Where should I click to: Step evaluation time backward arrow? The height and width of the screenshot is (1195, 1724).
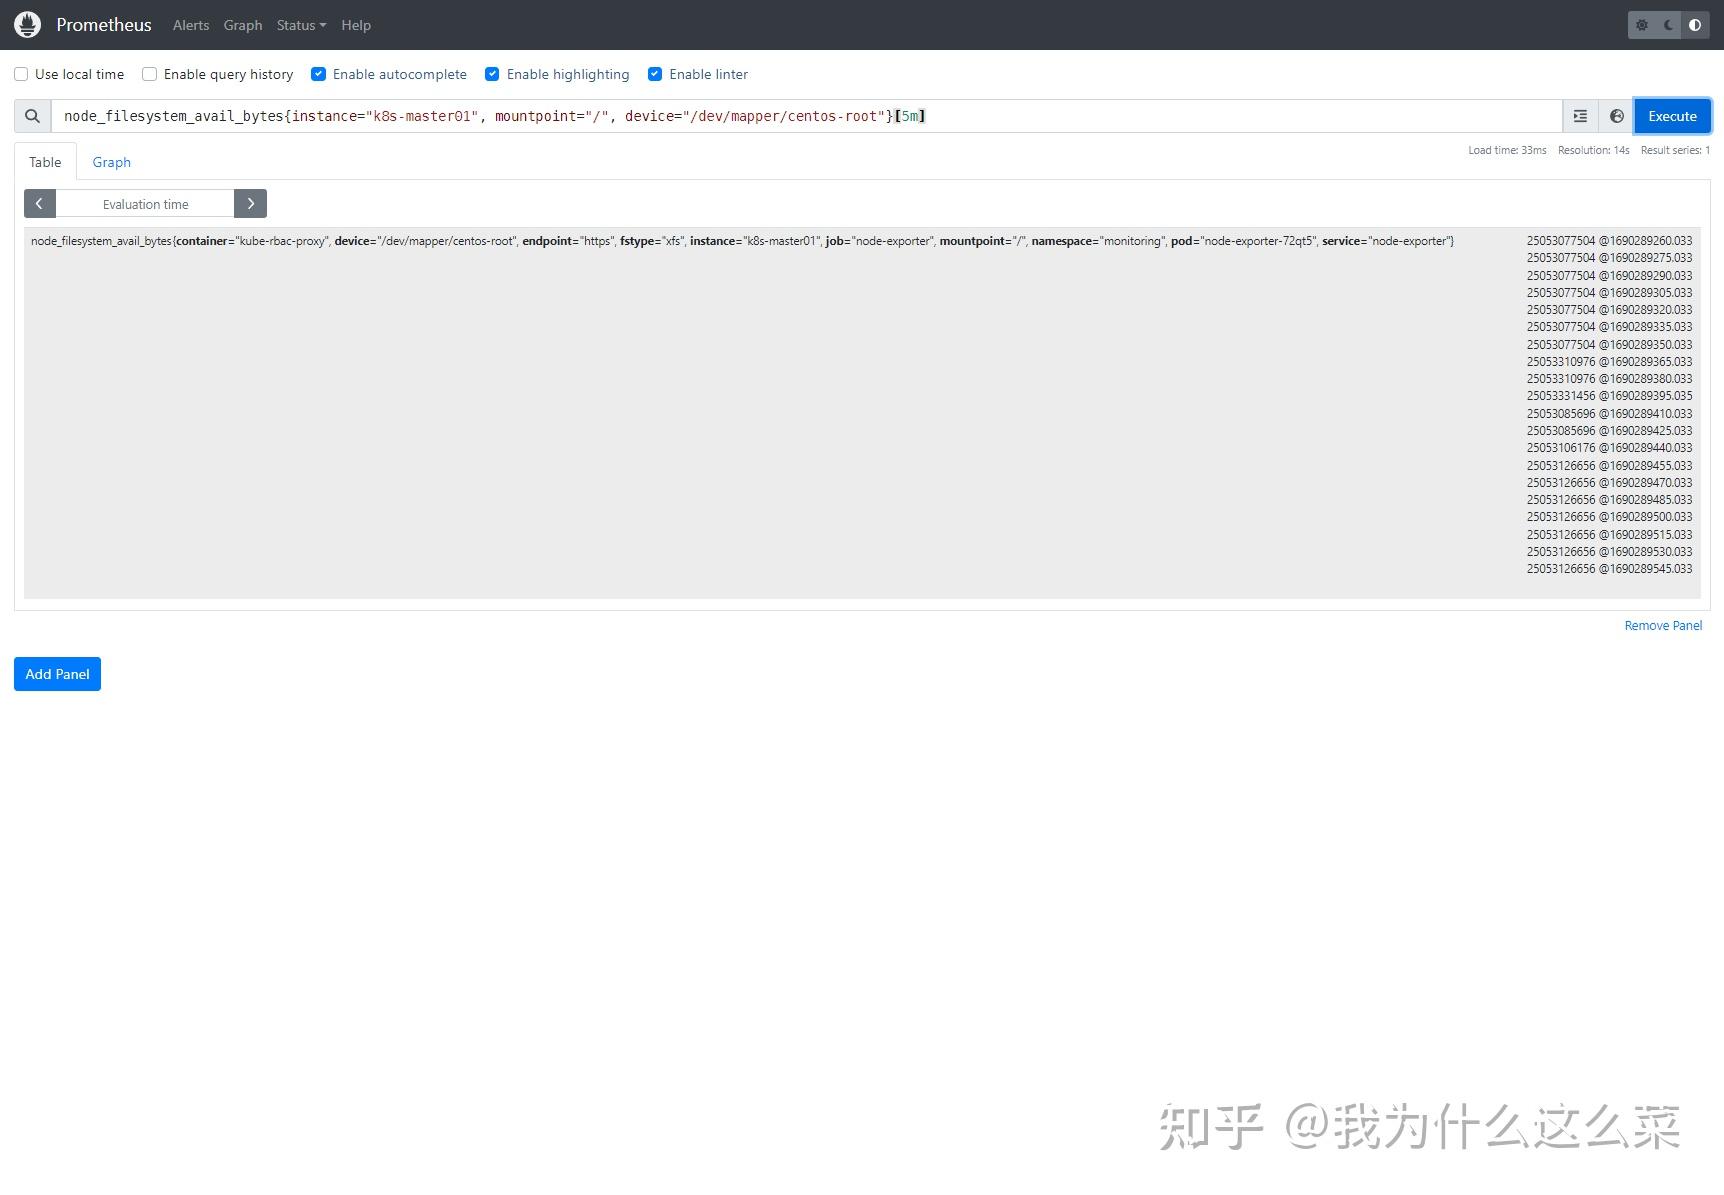(x=40, y=204)
